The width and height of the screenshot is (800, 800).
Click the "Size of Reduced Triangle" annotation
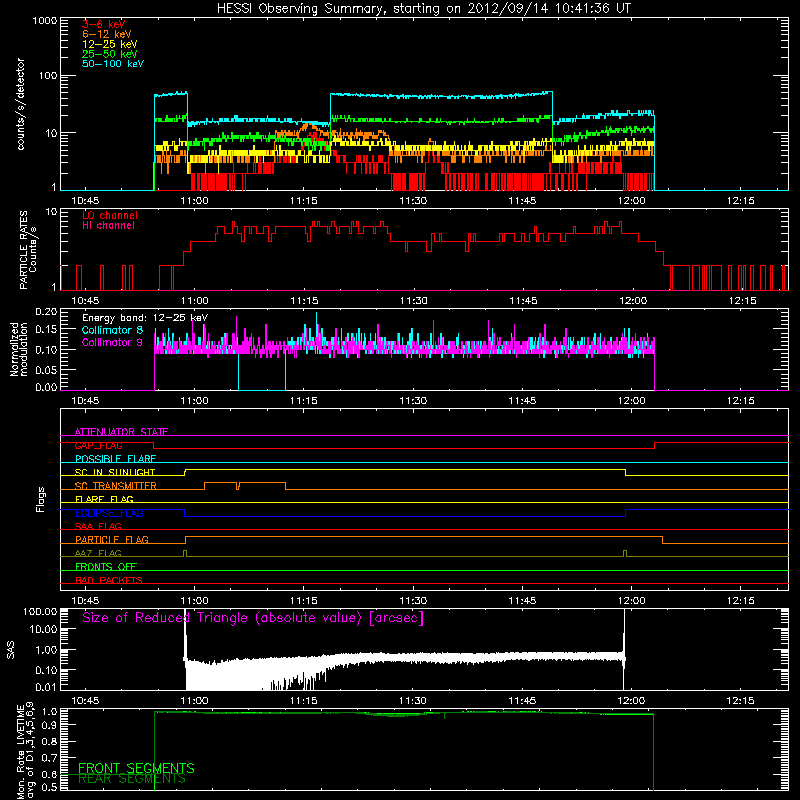(x=253, y=618)
